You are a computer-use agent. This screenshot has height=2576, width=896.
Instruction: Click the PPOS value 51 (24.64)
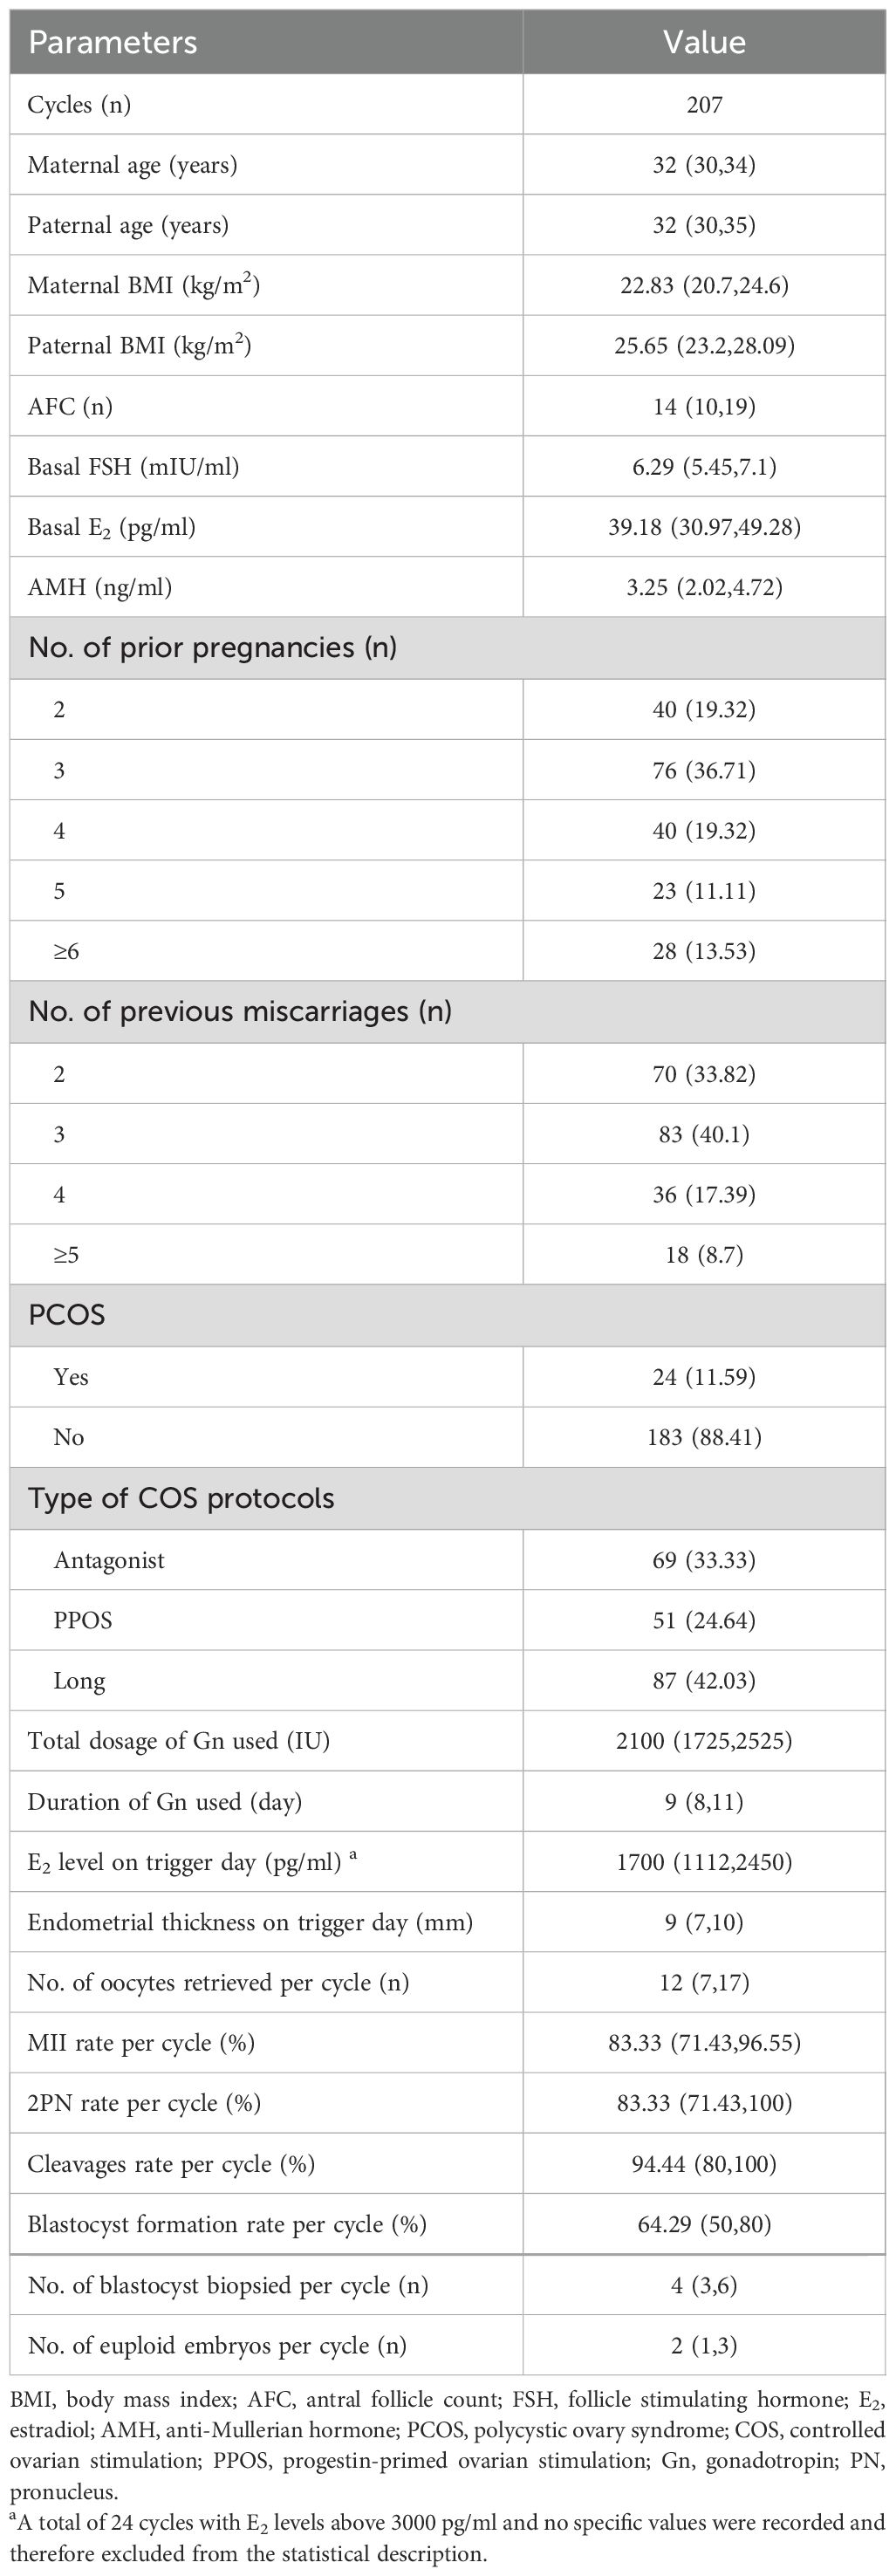704,1620
